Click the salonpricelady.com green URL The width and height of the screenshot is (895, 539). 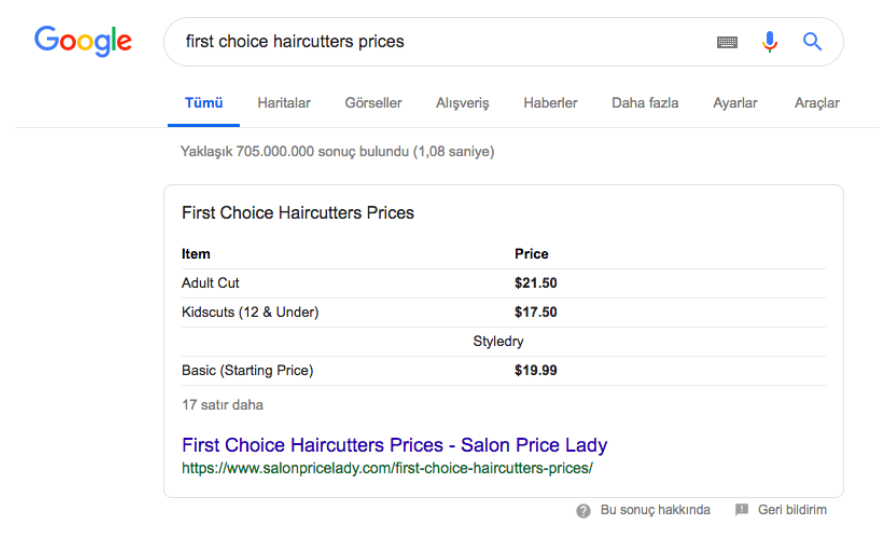[x=387, y=468]
